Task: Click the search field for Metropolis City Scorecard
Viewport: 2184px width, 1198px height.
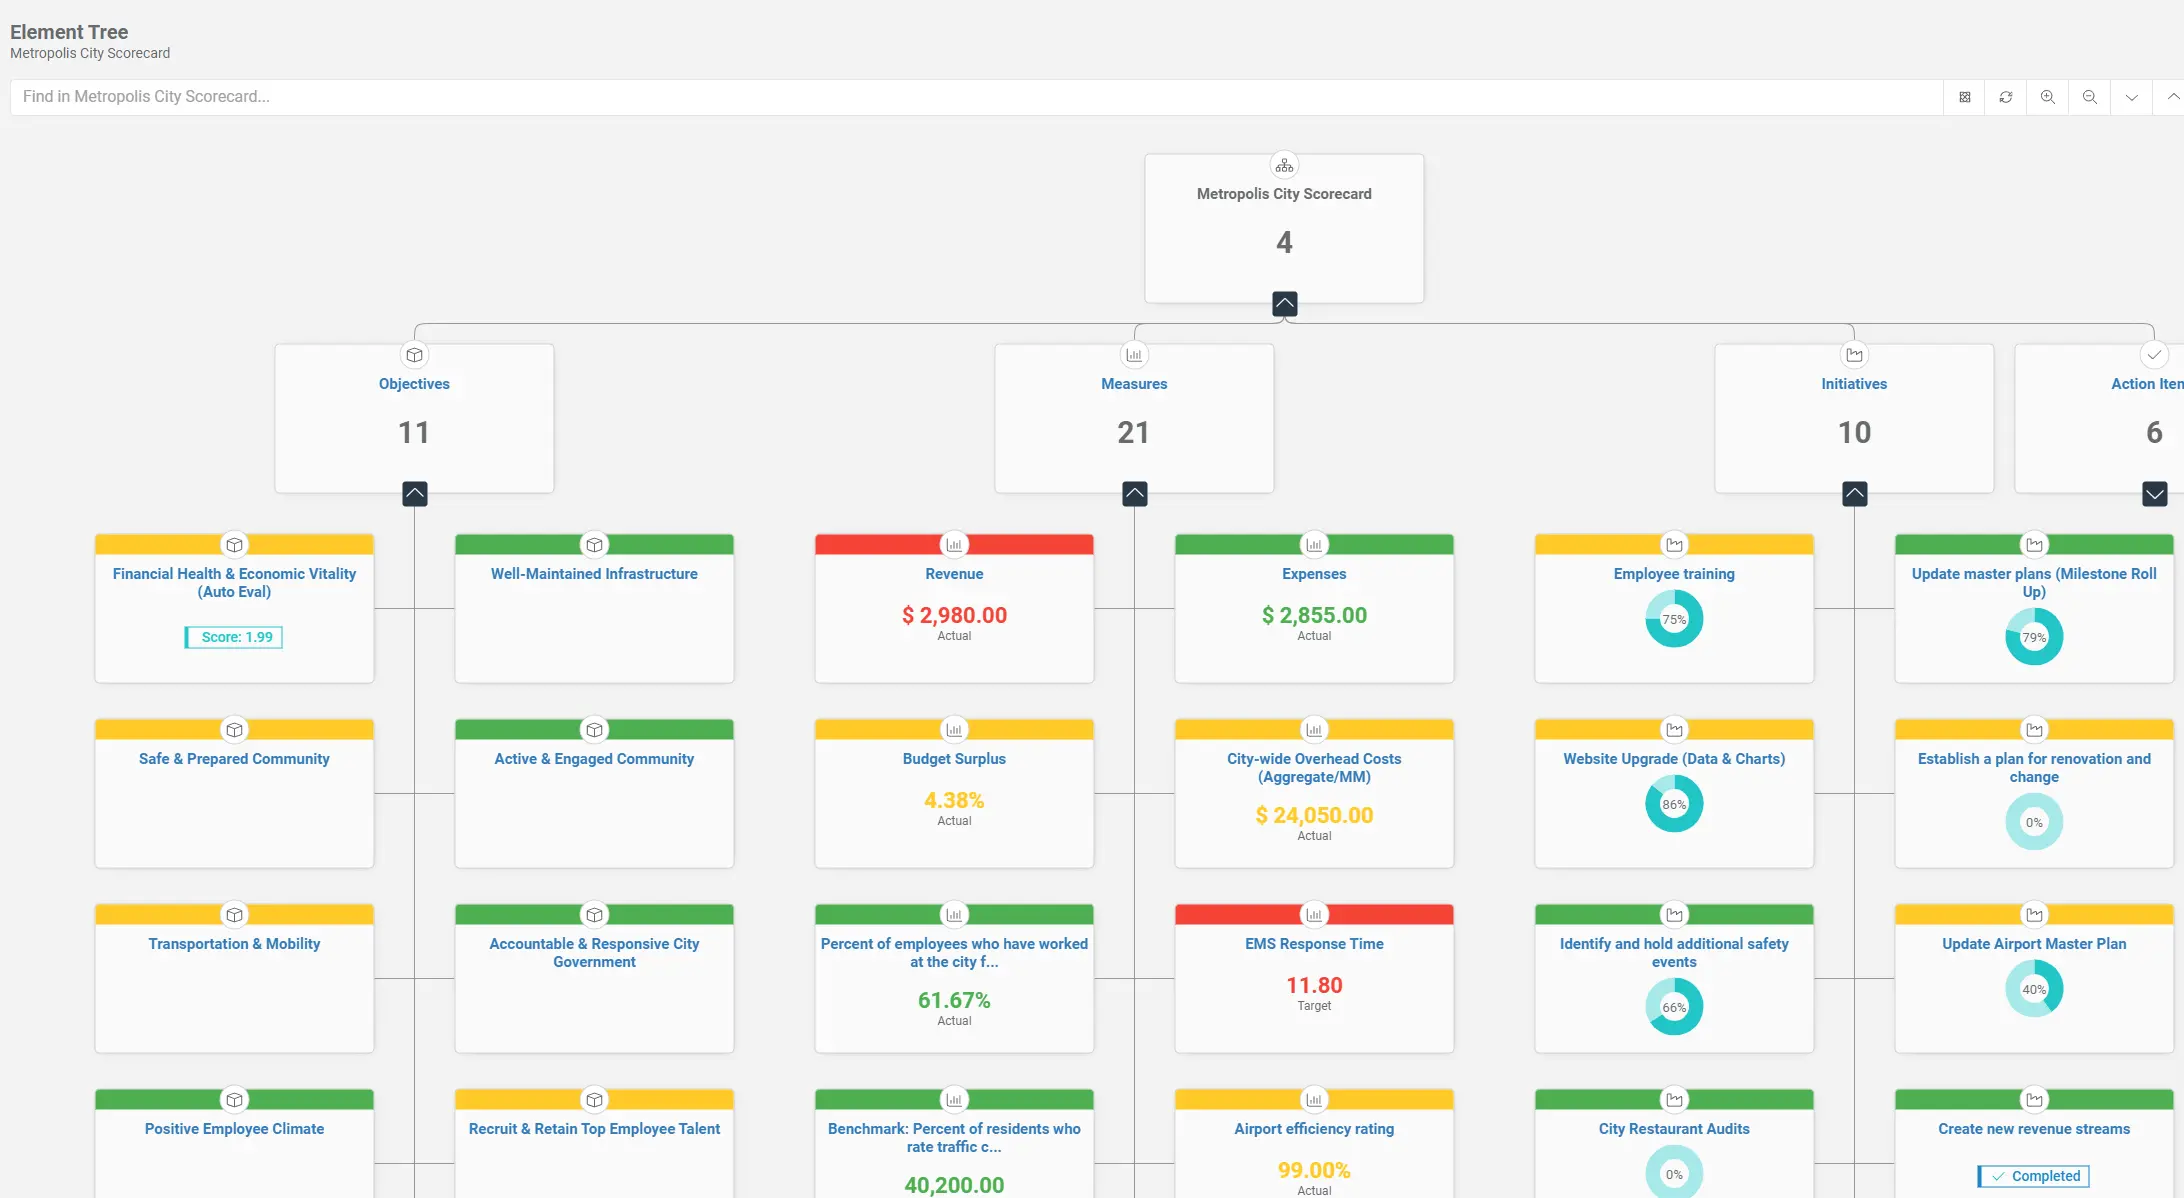Action: point(977,97)
